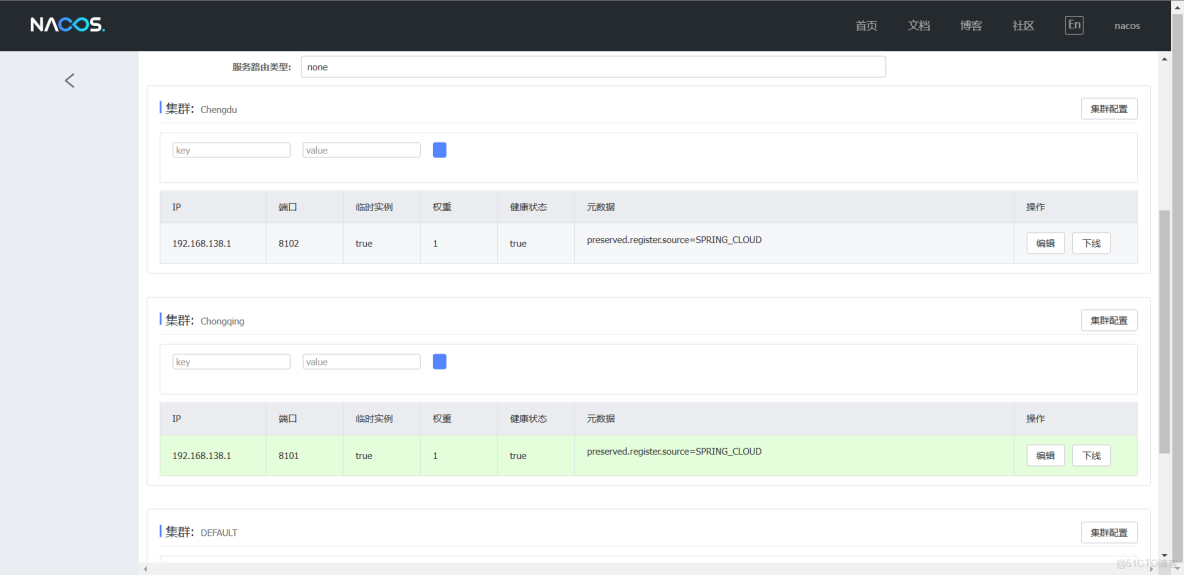
Task: Click 健康状态 header in Chengdu table
Action: click(529, 207)
